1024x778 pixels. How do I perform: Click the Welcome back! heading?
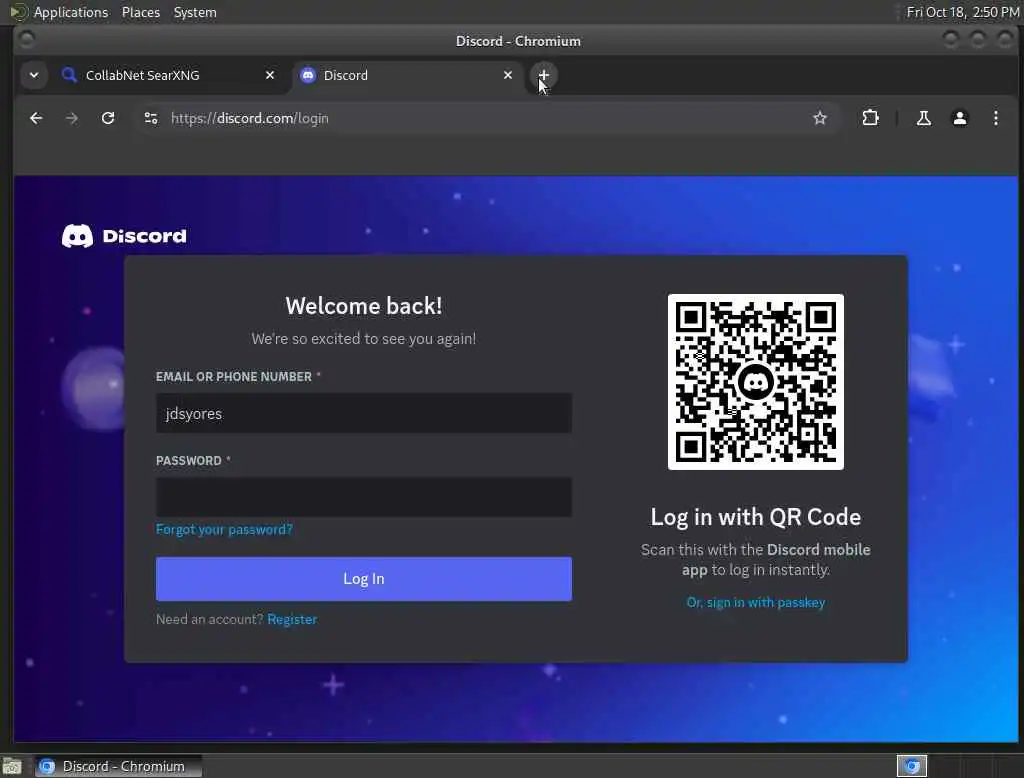click(x=364, y=306)
